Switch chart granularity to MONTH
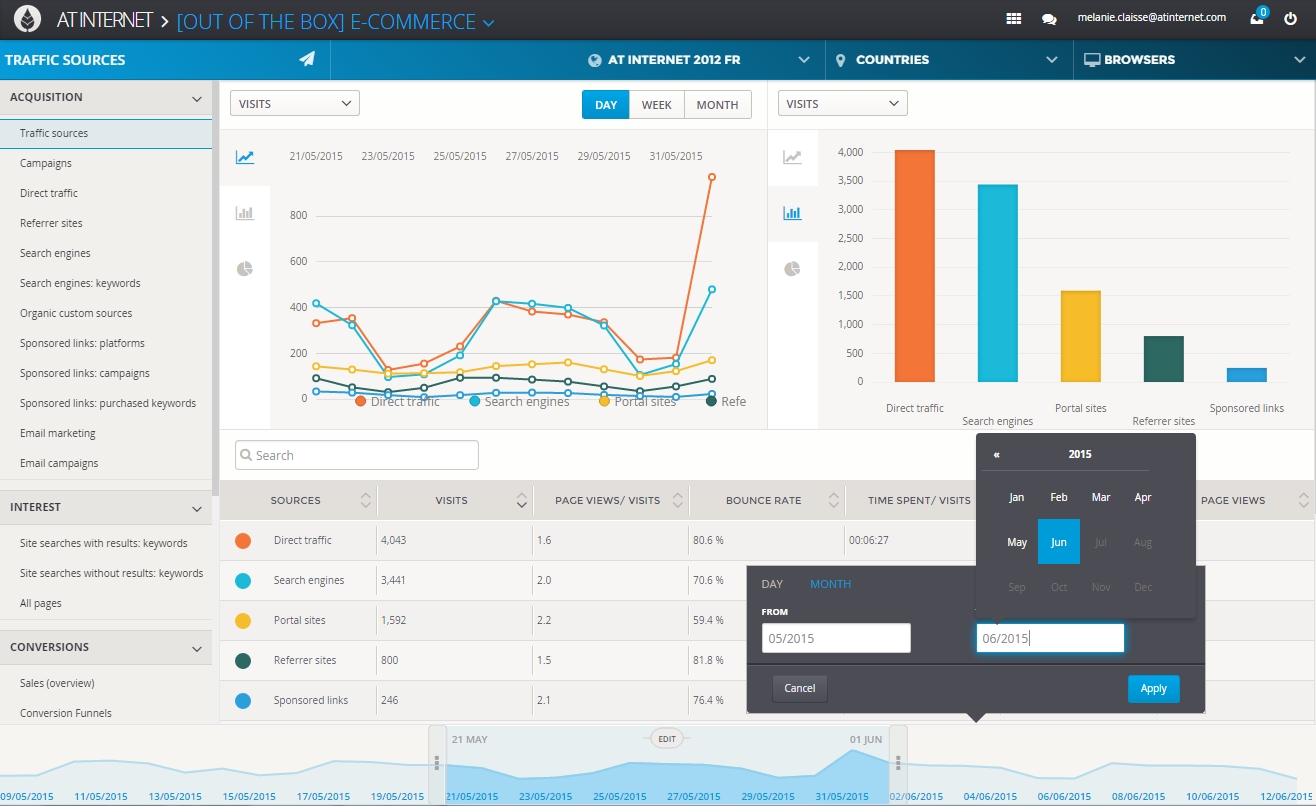 coord(718,105)
